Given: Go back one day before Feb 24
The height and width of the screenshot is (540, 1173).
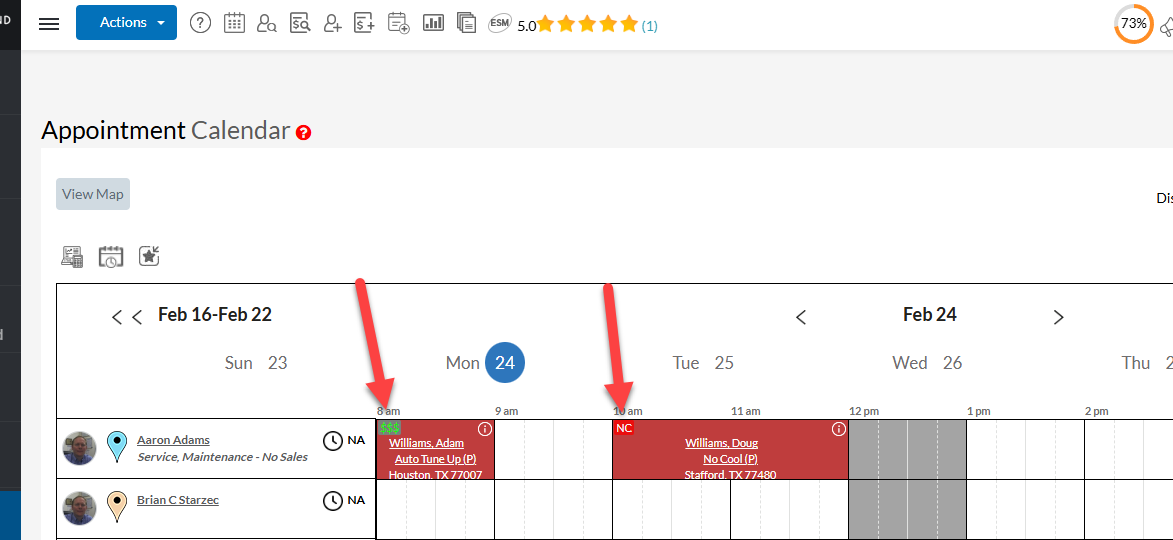Looking at the screenshot, I should coord(801,317).
